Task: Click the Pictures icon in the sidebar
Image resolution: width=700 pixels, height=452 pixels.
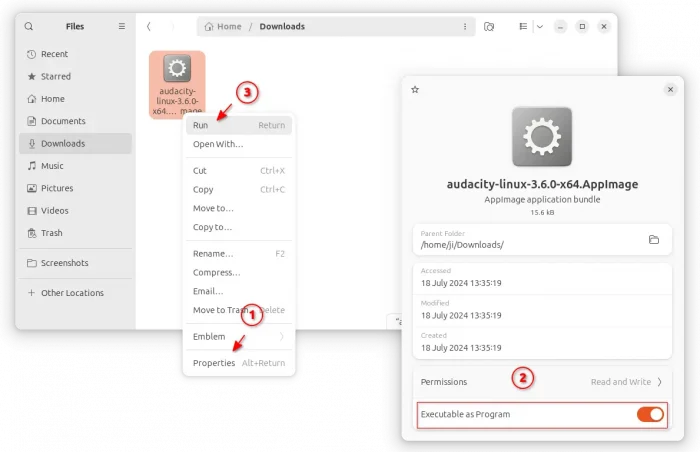Action: pos(31,188)
